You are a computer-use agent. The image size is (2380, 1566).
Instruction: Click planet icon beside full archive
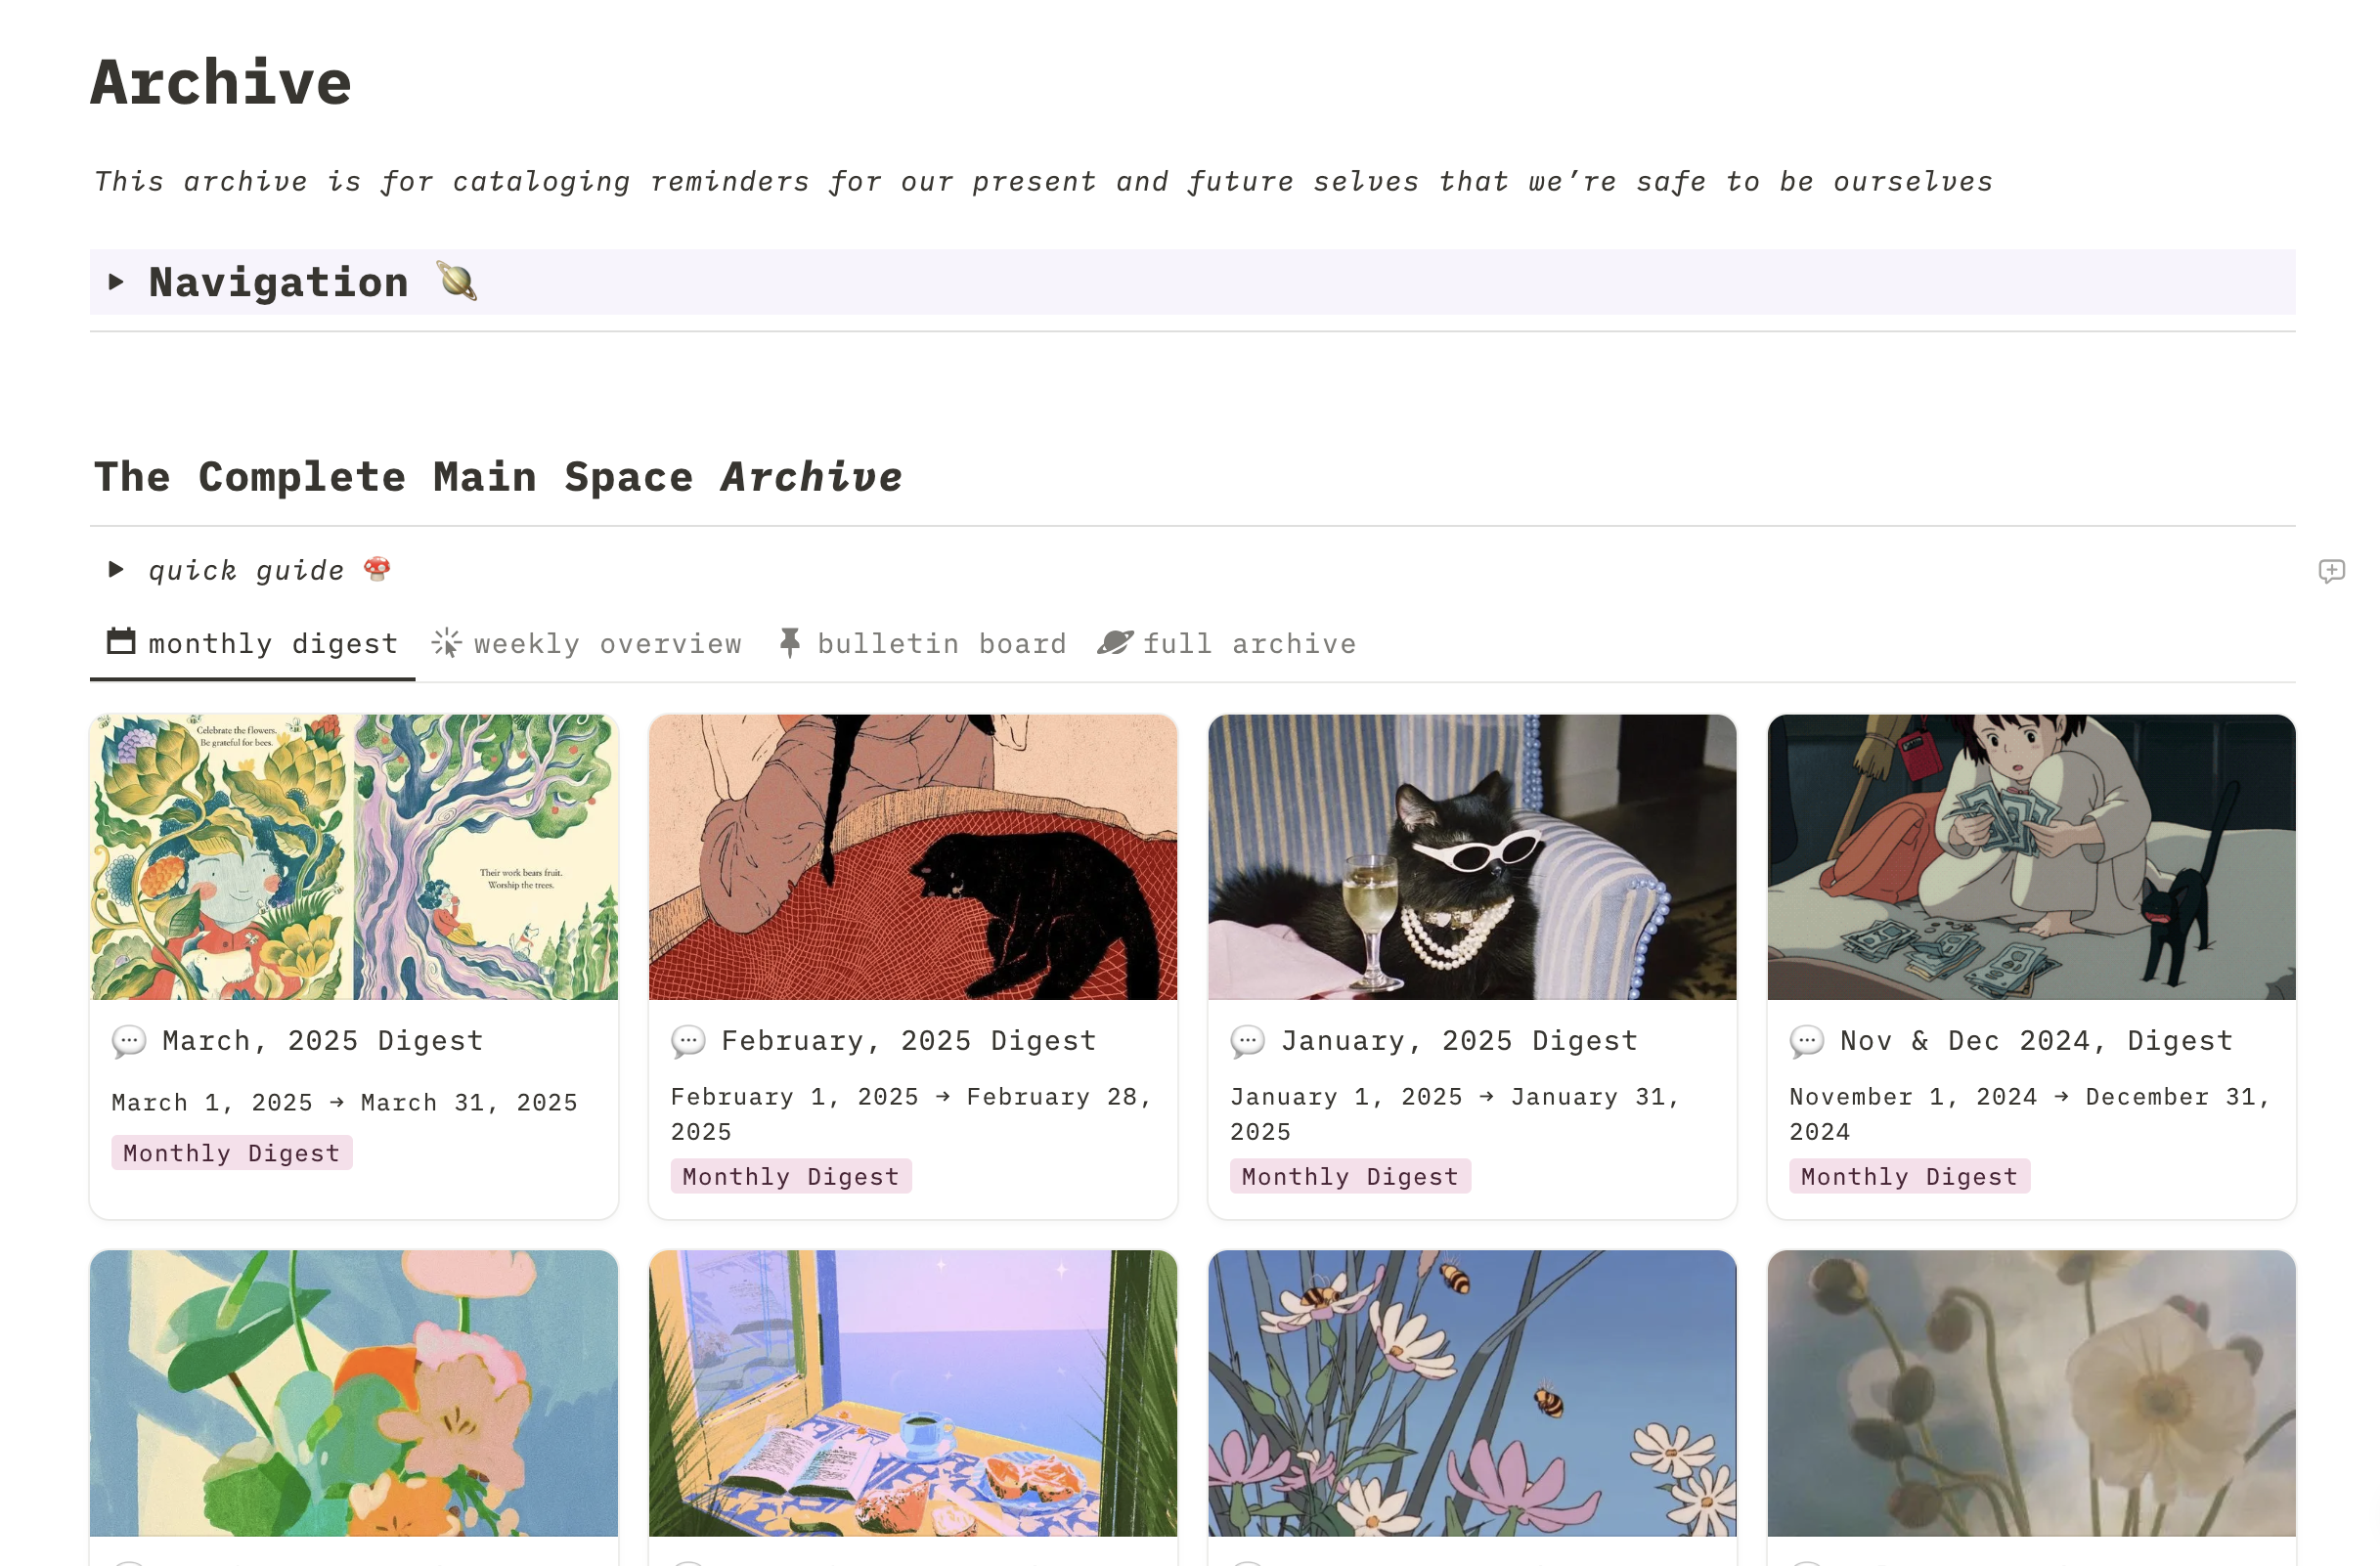click(1115, 643)
